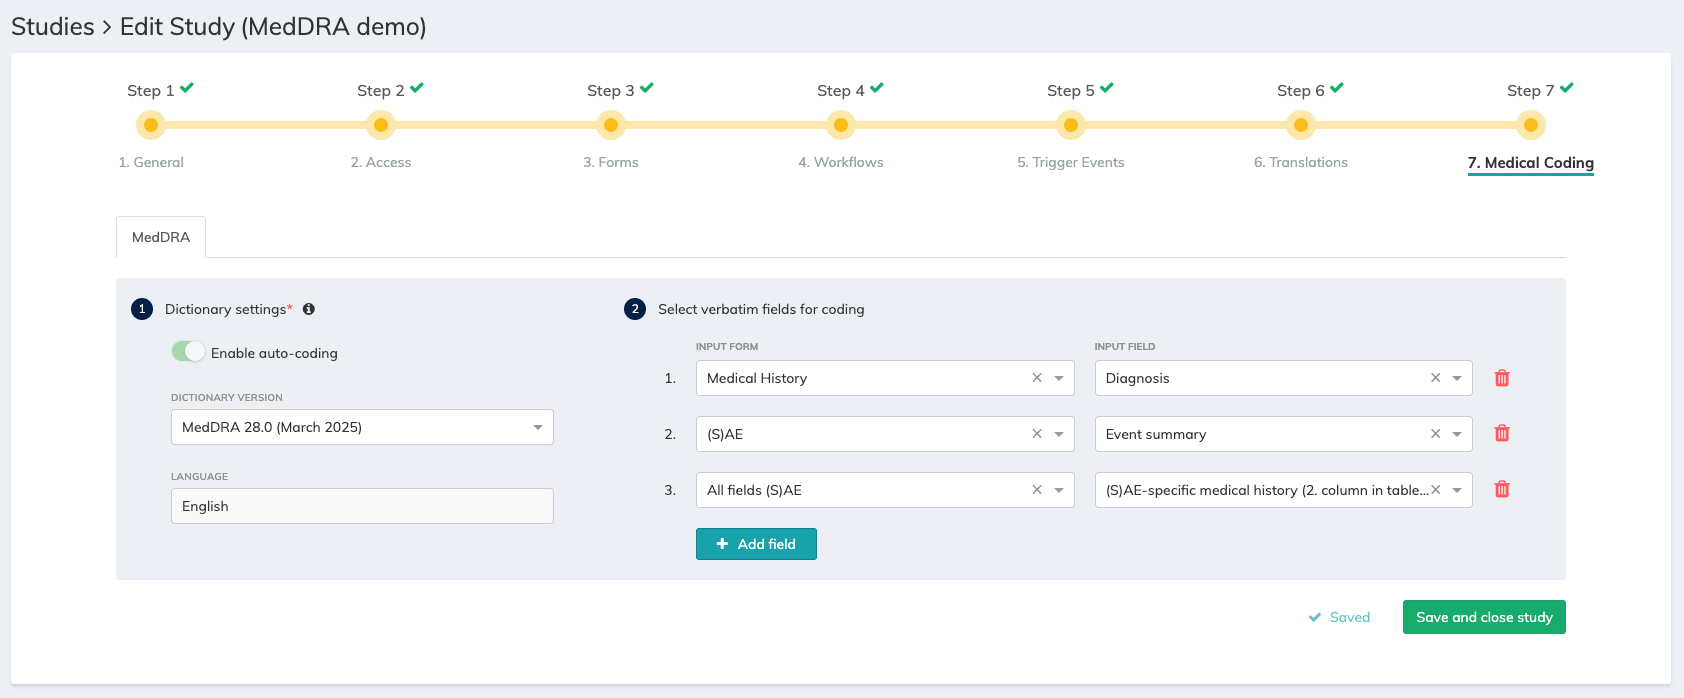Go to the 3. Forms step

pos(611,162)
